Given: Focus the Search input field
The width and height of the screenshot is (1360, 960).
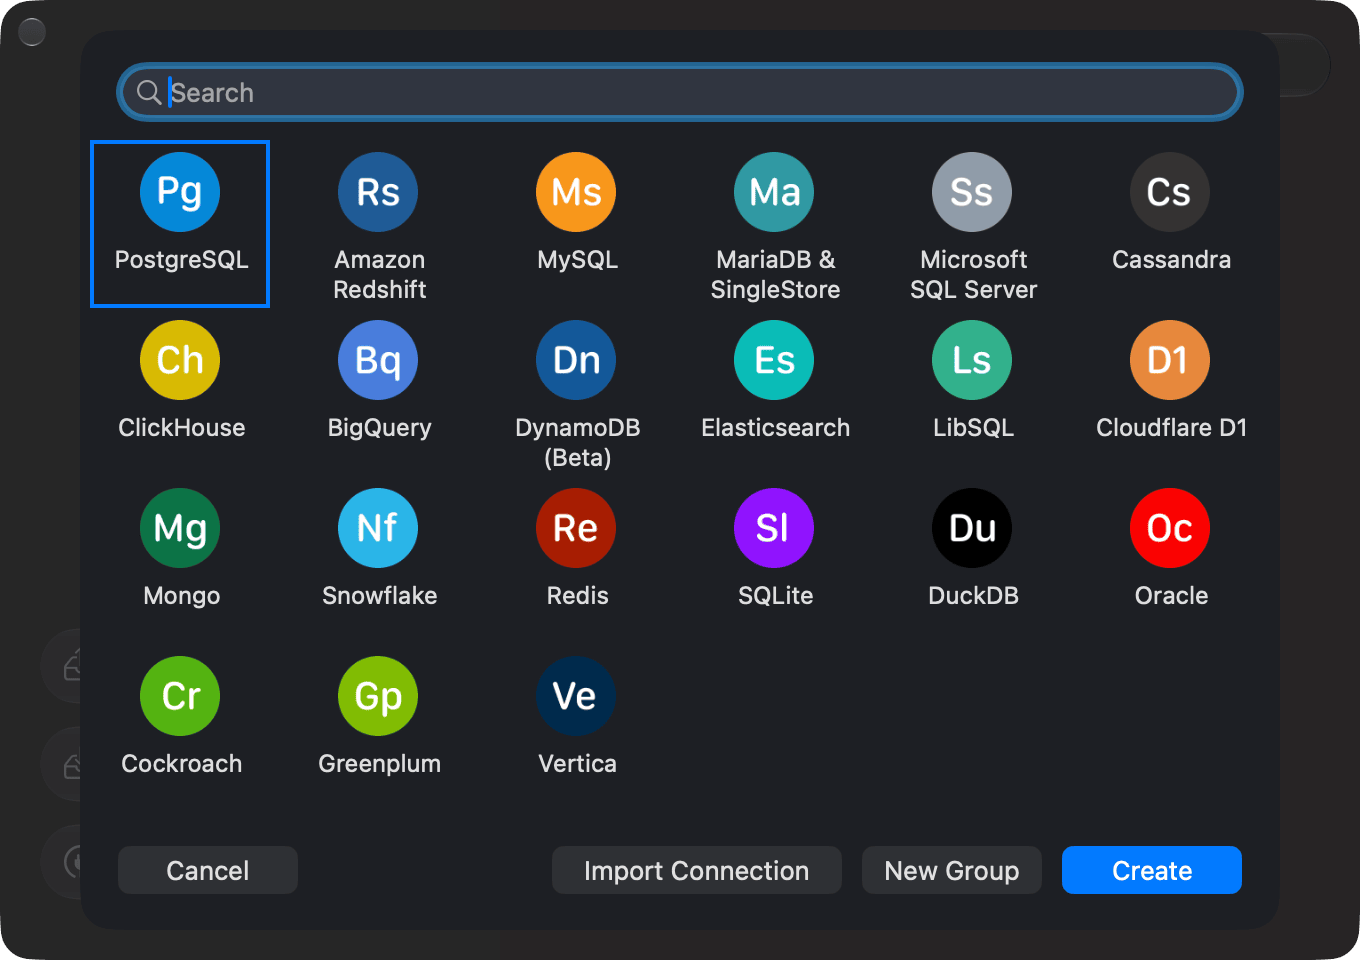Looking at the screenshot, I should [x=680, y=92].
